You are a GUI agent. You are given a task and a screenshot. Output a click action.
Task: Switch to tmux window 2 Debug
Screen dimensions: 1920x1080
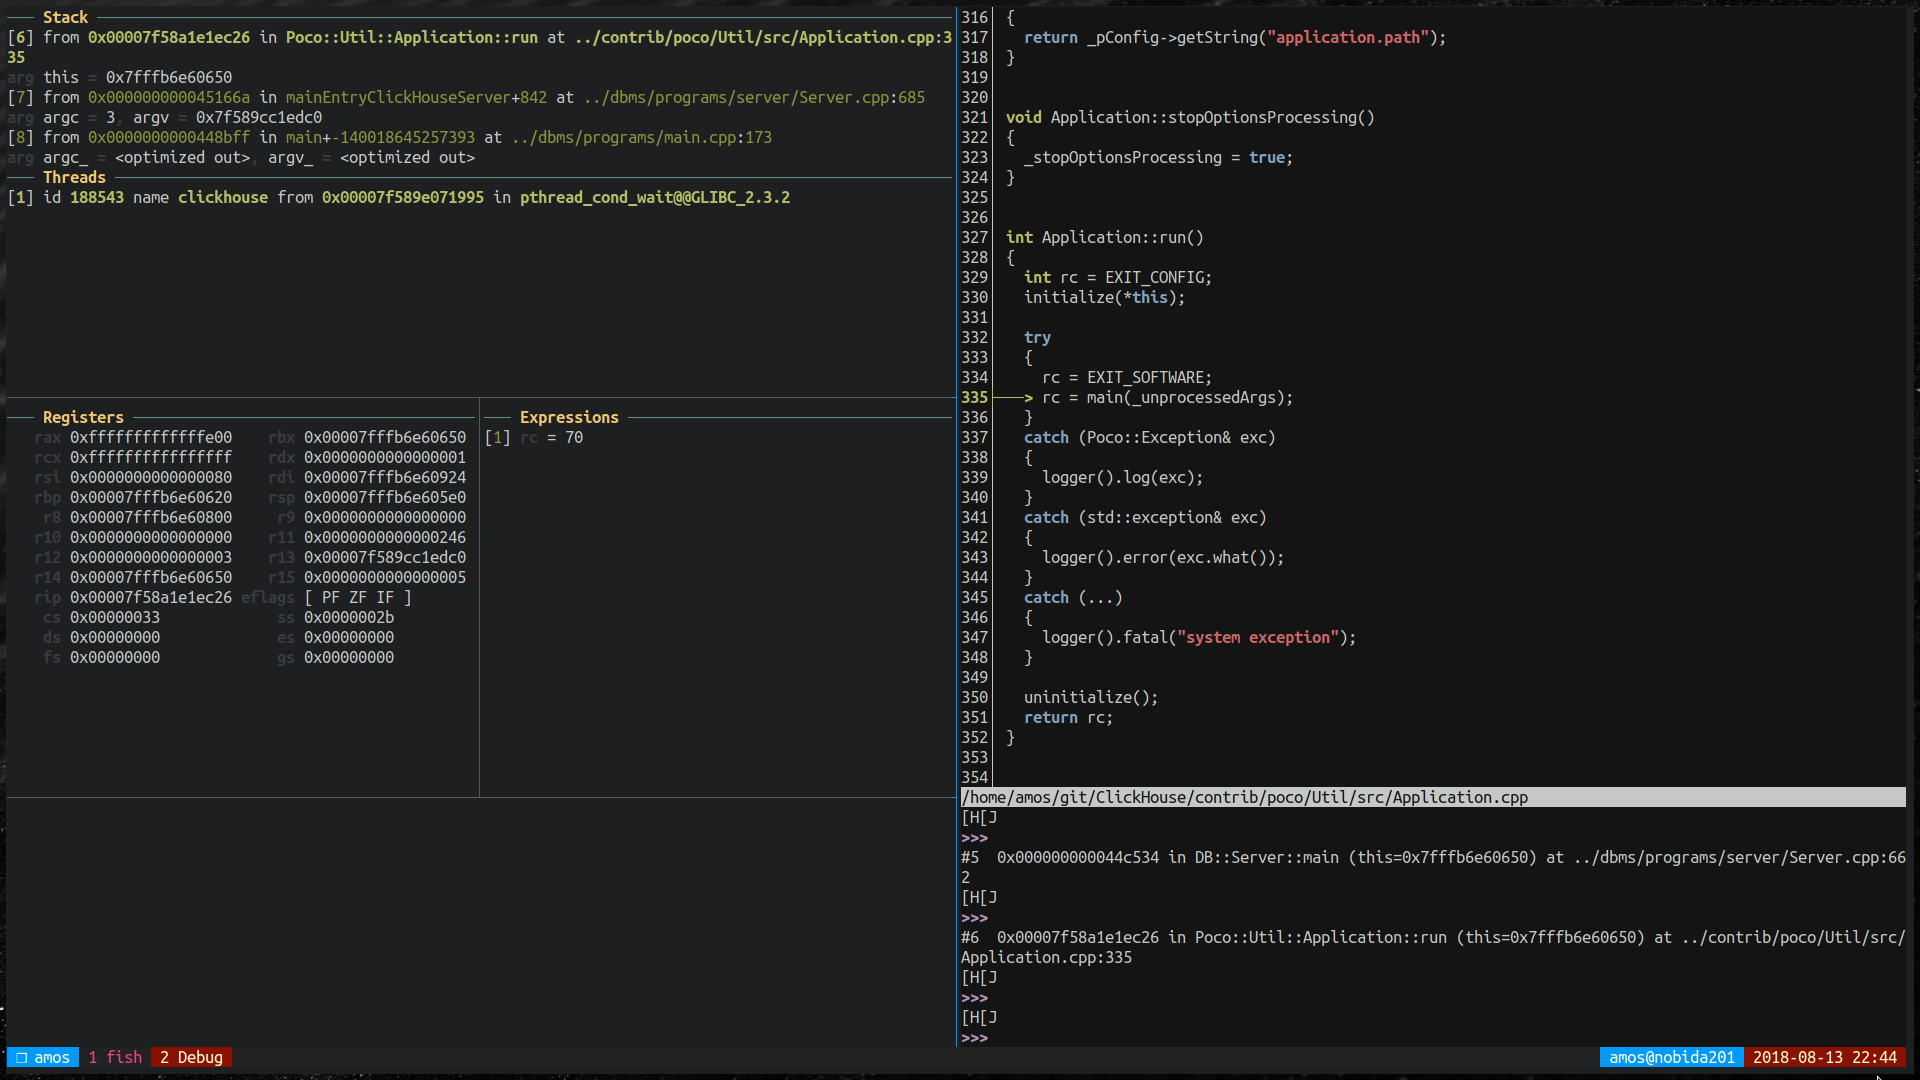pos(191,1057)
